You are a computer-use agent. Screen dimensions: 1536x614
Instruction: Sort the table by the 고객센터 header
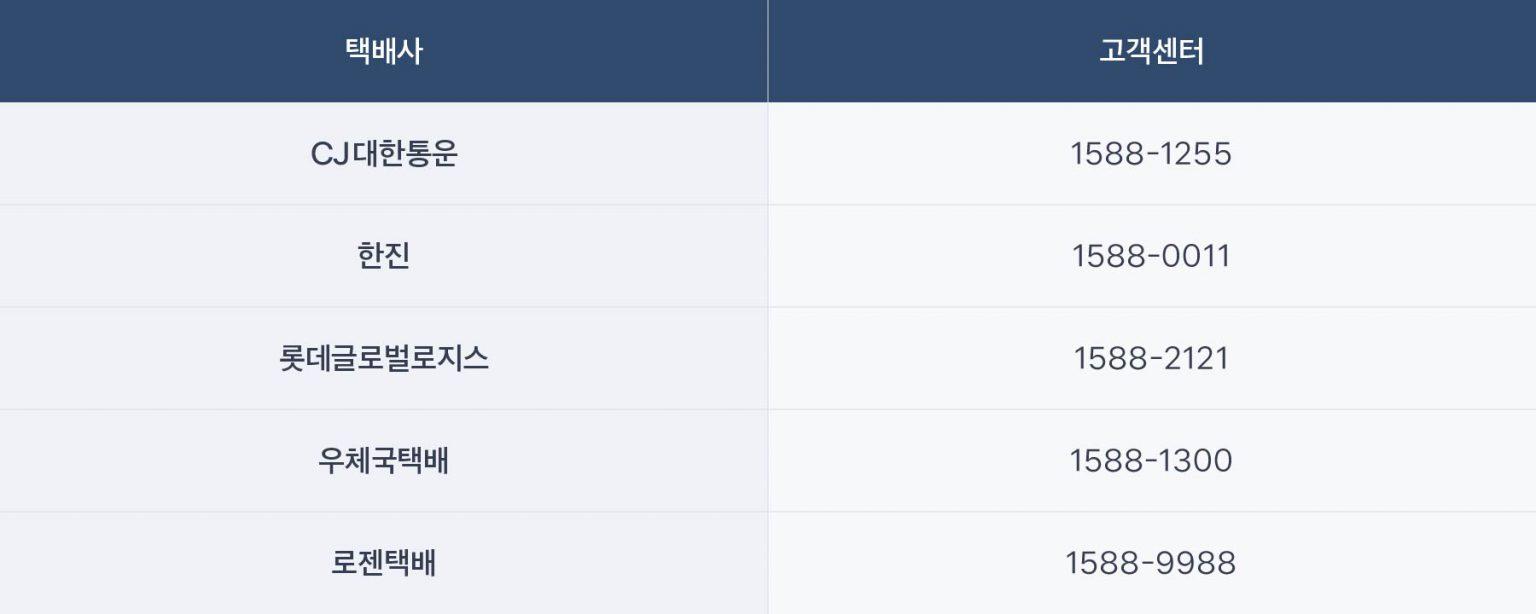1151,51
